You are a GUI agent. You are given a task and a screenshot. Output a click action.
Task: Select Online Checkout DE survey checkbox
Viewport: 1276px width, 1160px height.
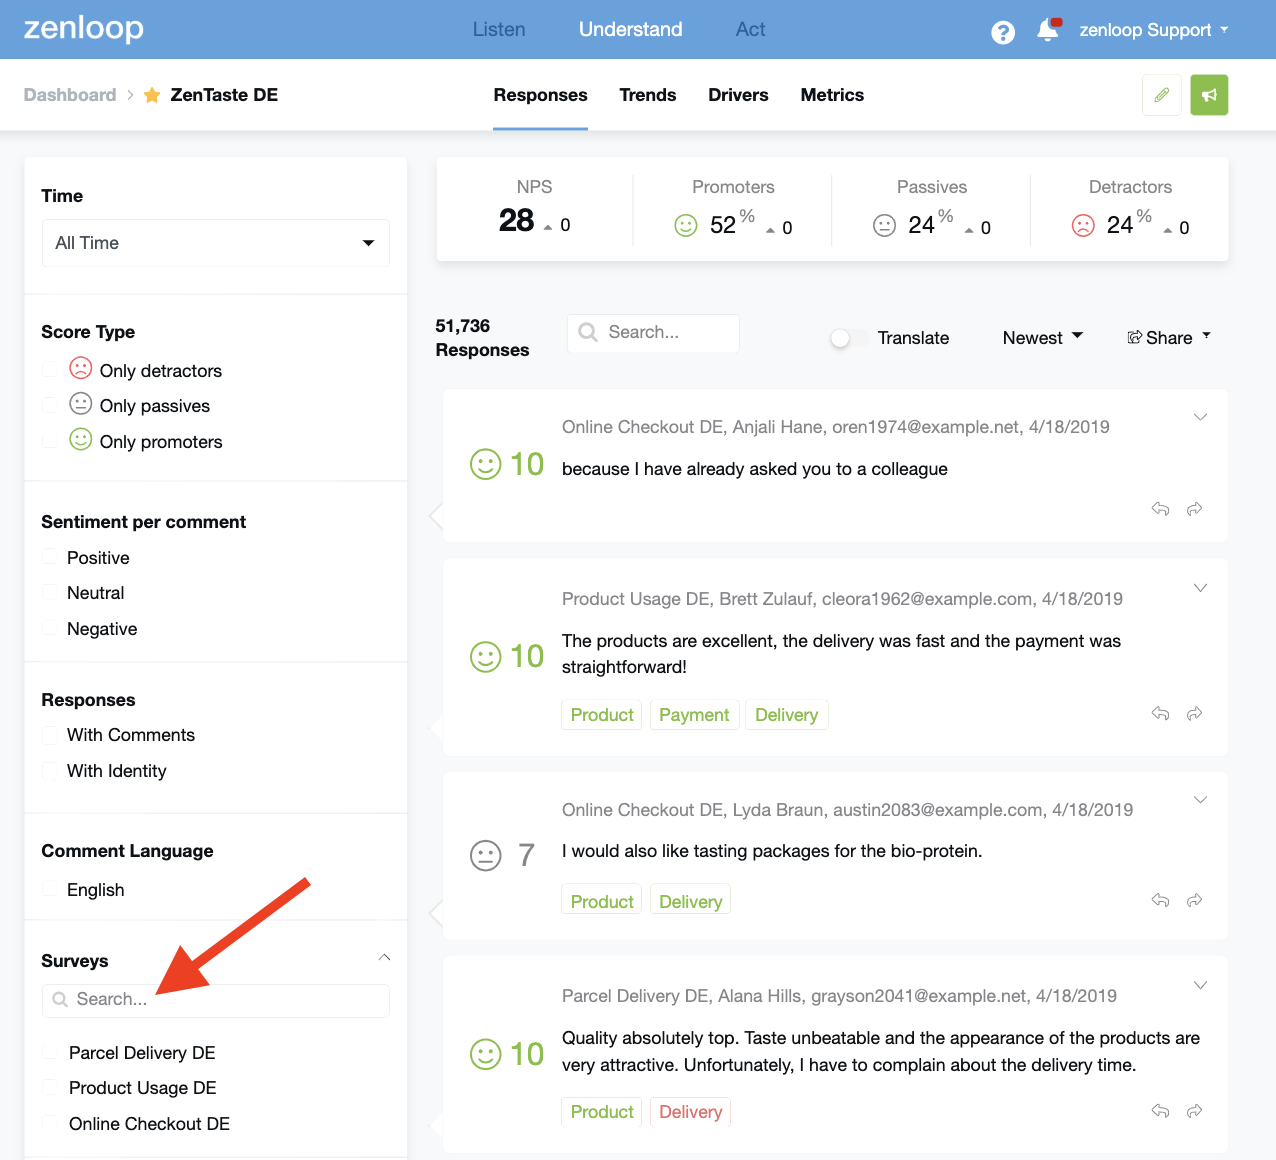click(50, 1124)
